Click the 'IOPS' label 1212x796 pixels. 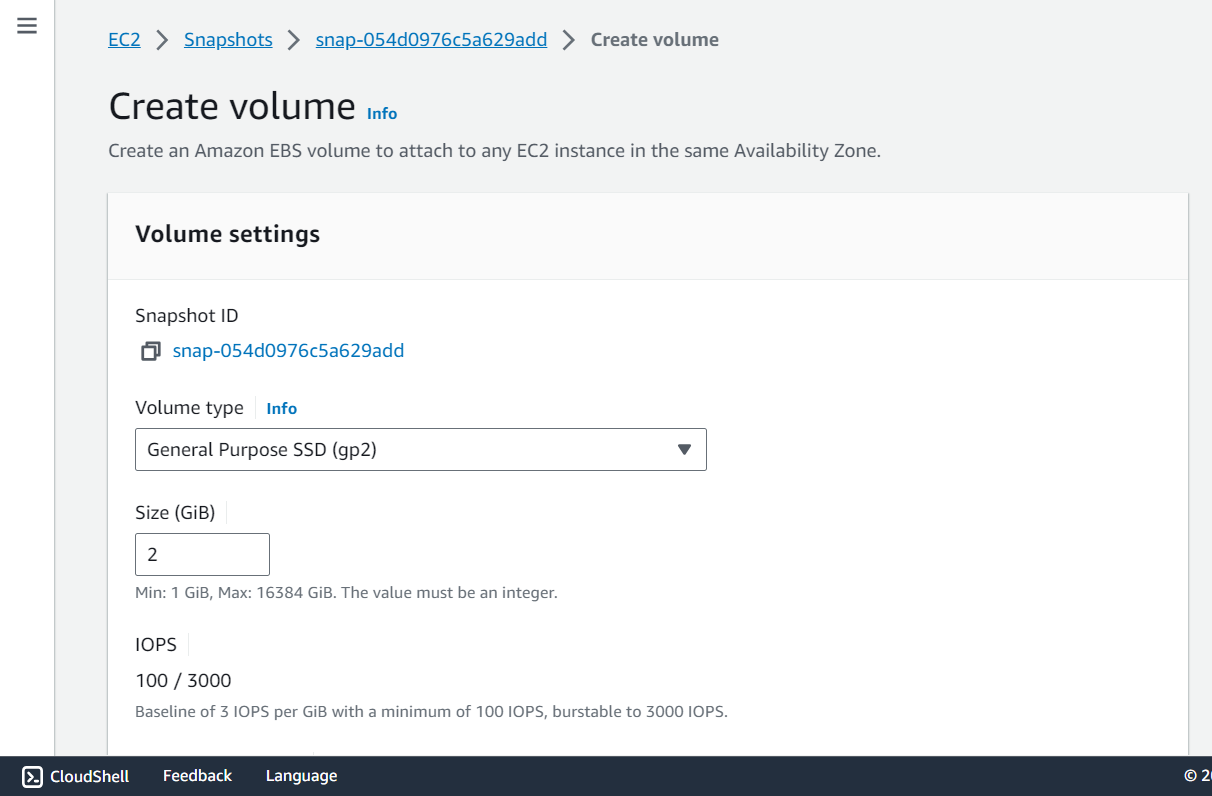[x=156, y=645]
